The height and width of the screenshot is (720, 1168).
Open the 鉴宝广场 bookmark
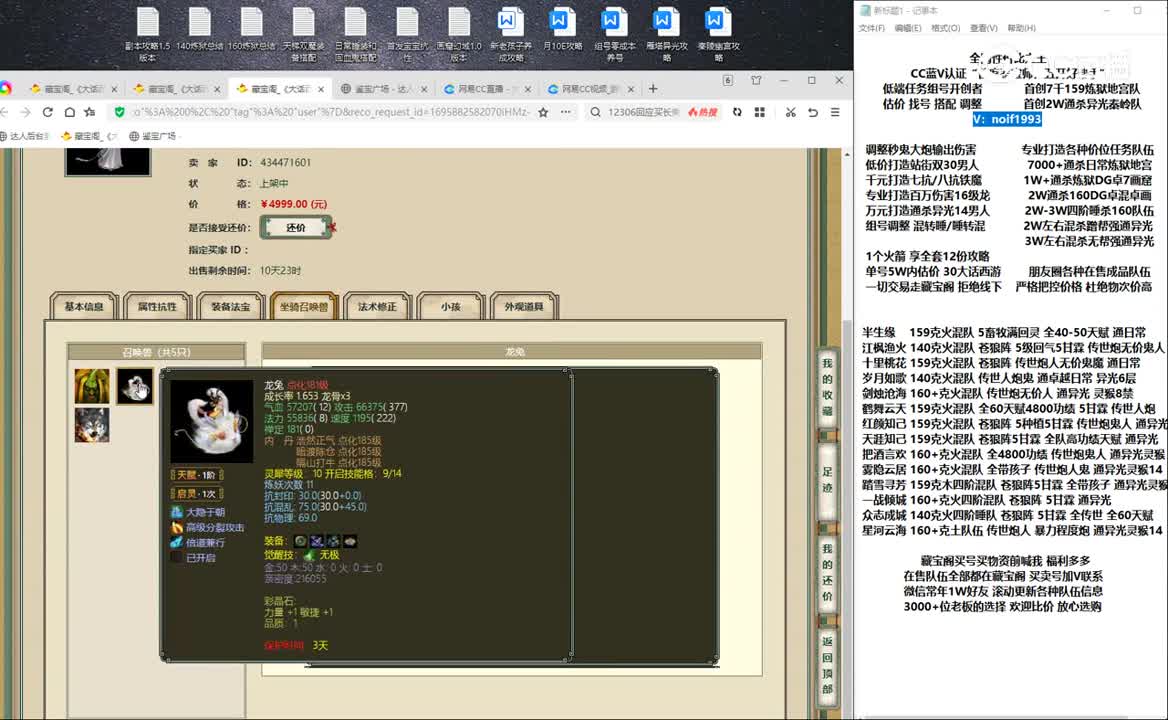[153, 136]
